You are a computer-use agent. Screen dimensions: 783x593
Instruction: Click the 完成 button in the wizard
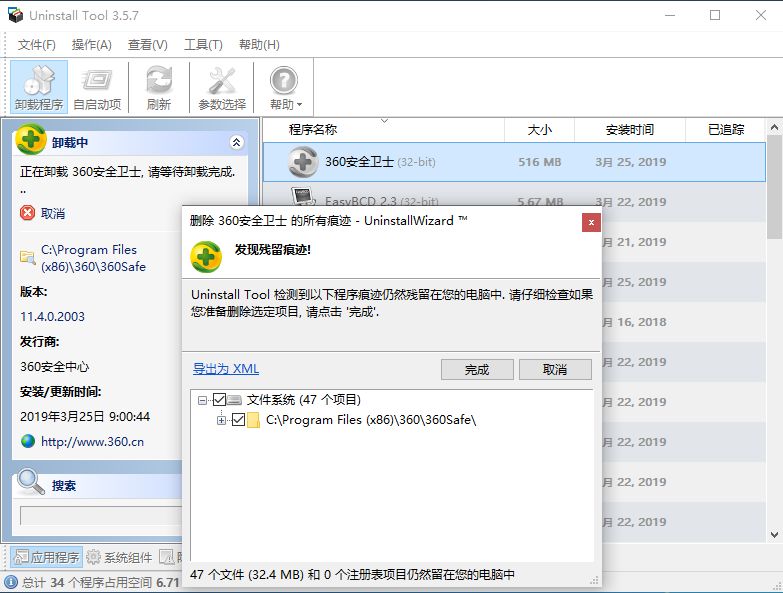click(477, 369)
